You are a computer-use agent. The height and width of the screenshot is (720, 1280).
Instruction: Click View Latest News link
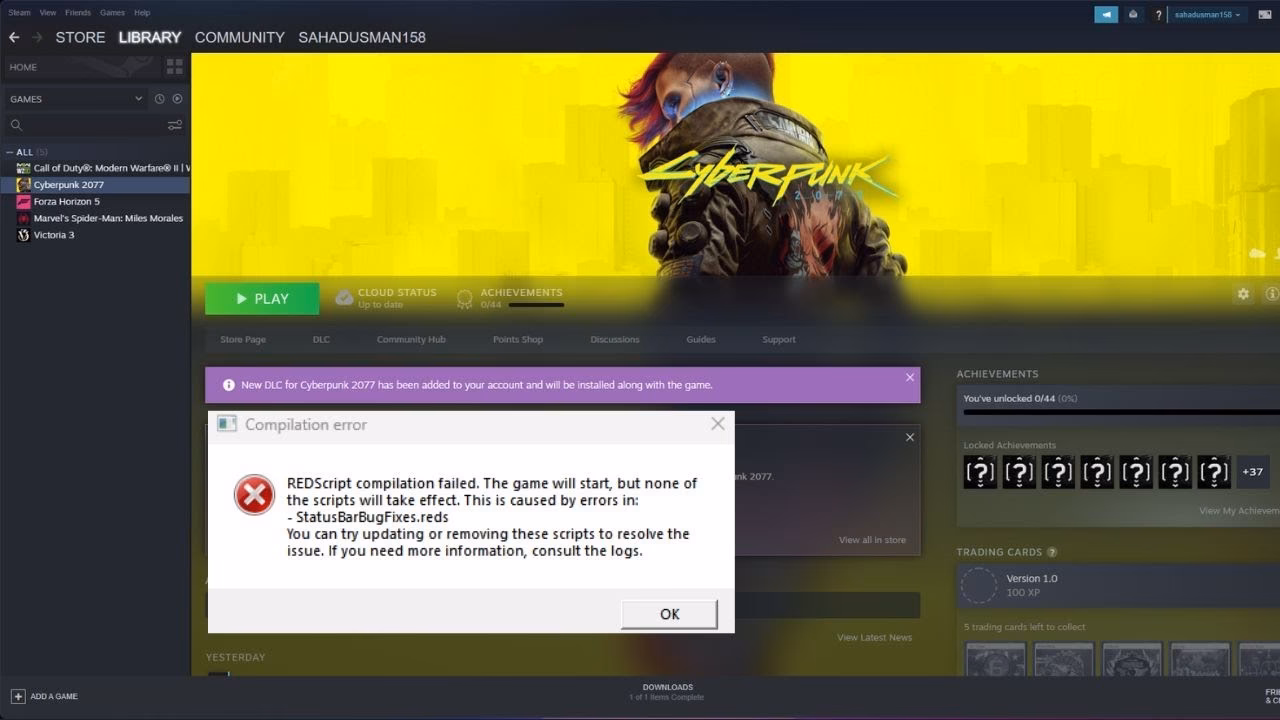[x=875, y=637]
